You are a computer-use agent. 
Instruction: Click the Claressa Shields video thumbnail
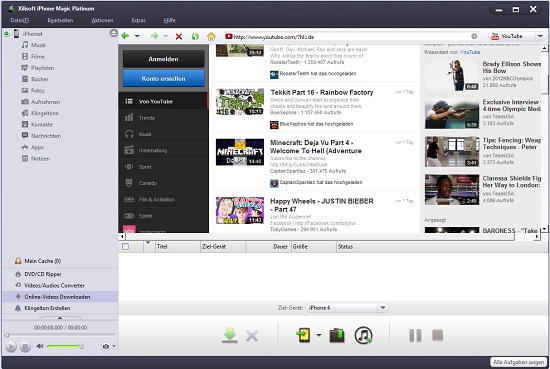(452, 190)
